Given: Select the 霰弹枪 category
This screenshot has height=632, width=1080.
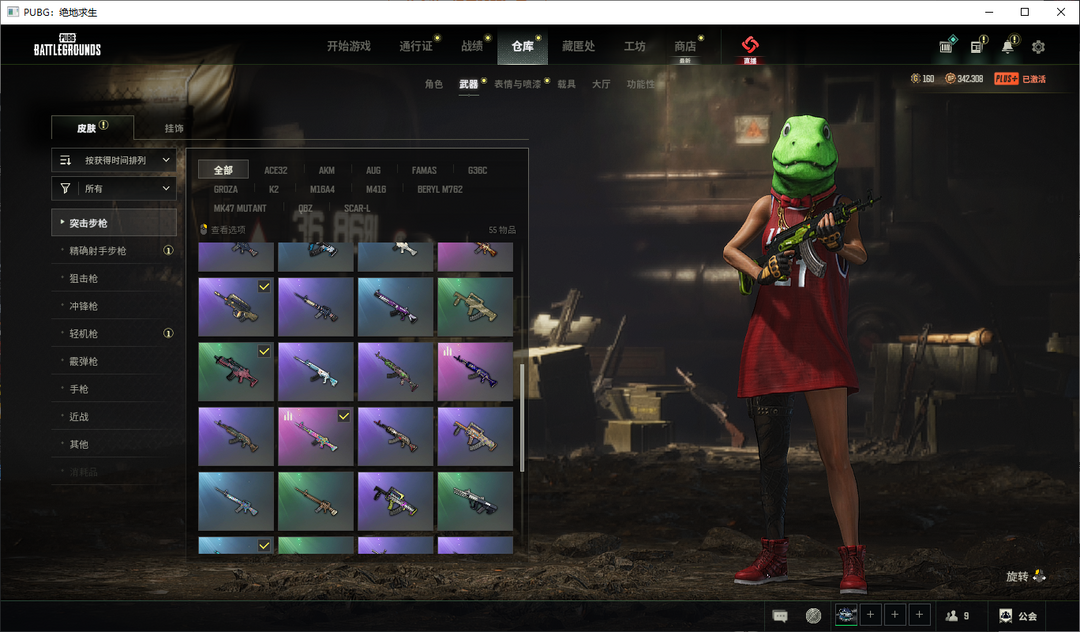Looking at the screenshot, I should 114,361.
